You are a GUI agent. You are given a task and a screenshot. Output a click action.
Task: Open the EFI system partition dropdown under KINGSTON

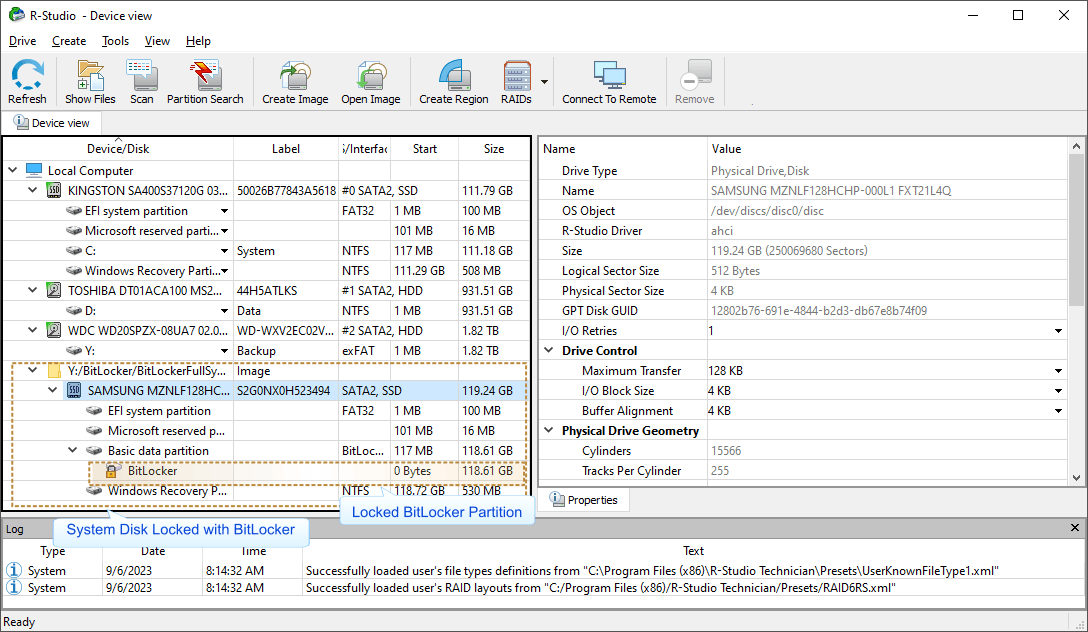point(224,211)
